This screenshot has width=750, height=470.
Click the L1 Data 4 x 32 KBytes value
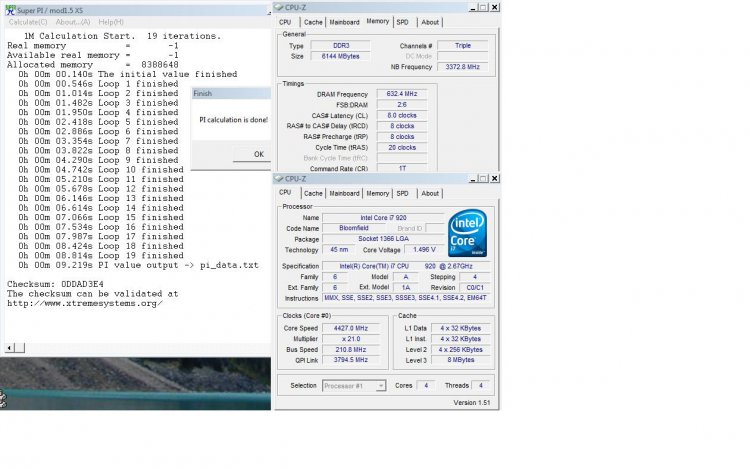461,328
